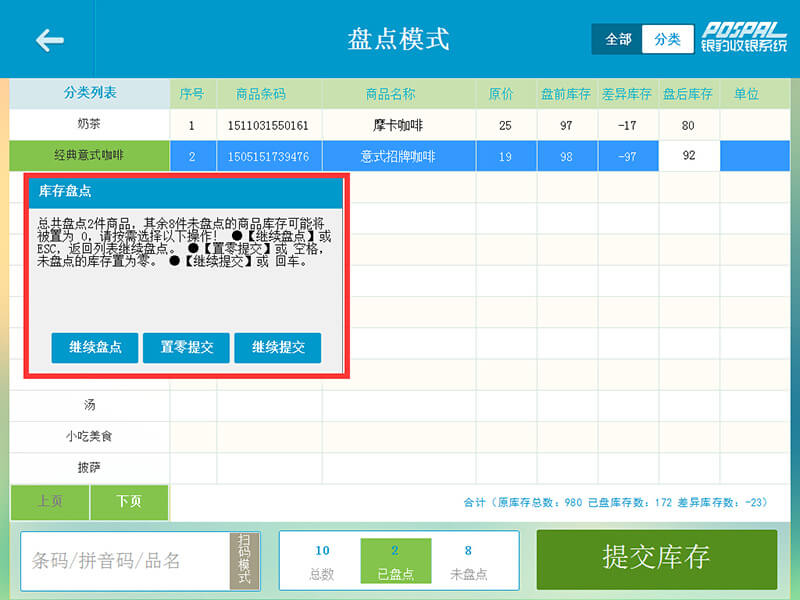Select the 小吃美食 category
The image size is (800, 600).
tap(90, 436)
